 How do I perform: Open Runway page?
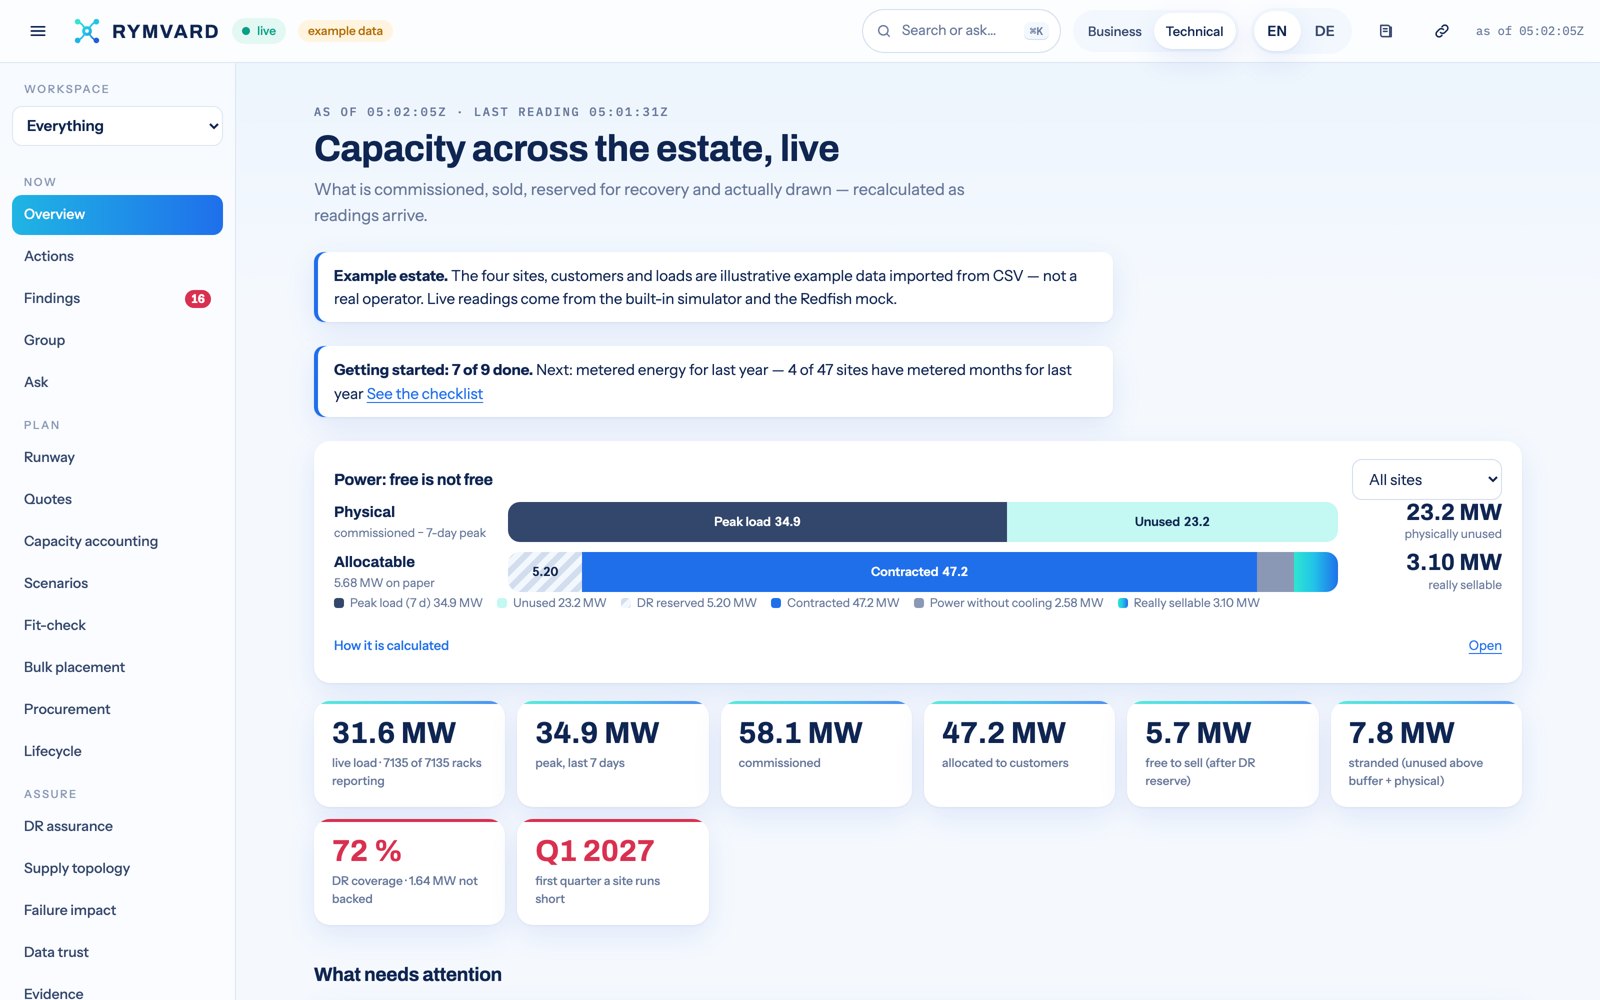coord(117,458)
